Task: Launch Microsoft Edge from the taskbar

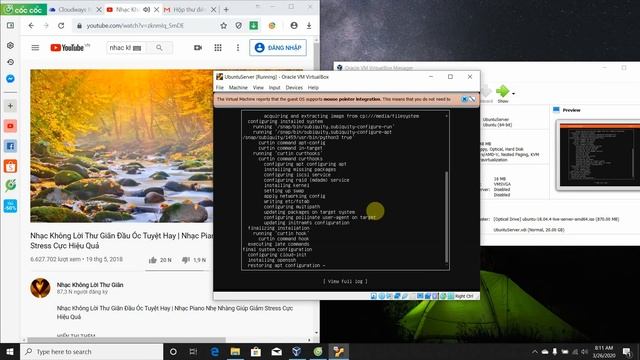Action: (x=215, y=351)
